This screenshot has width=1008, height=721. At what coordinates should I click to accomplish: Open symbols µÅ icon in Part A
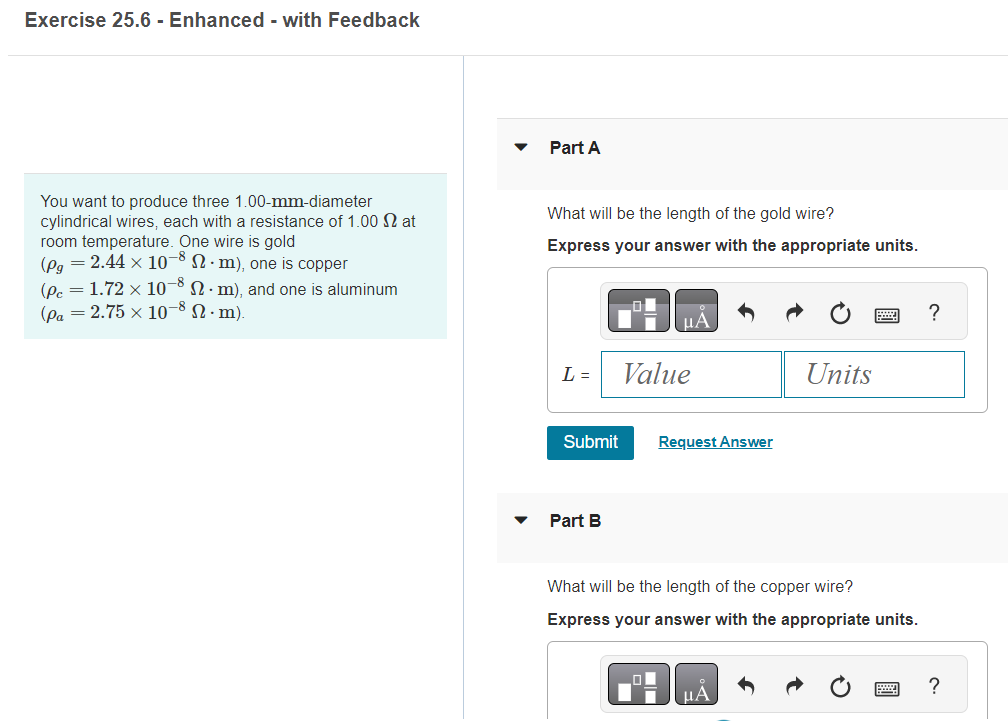696,310
